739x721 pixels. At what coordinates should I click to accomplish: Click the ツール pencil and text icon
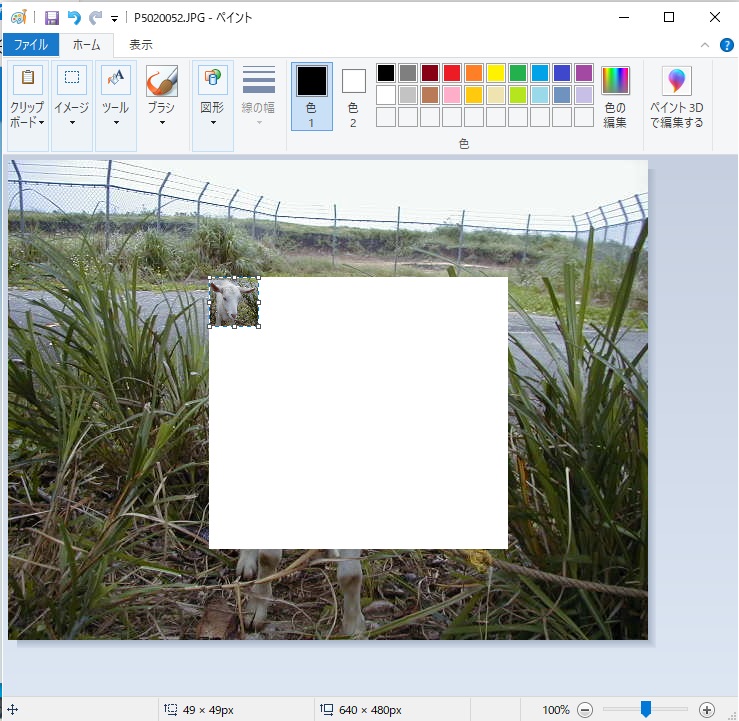pos(116,79)
